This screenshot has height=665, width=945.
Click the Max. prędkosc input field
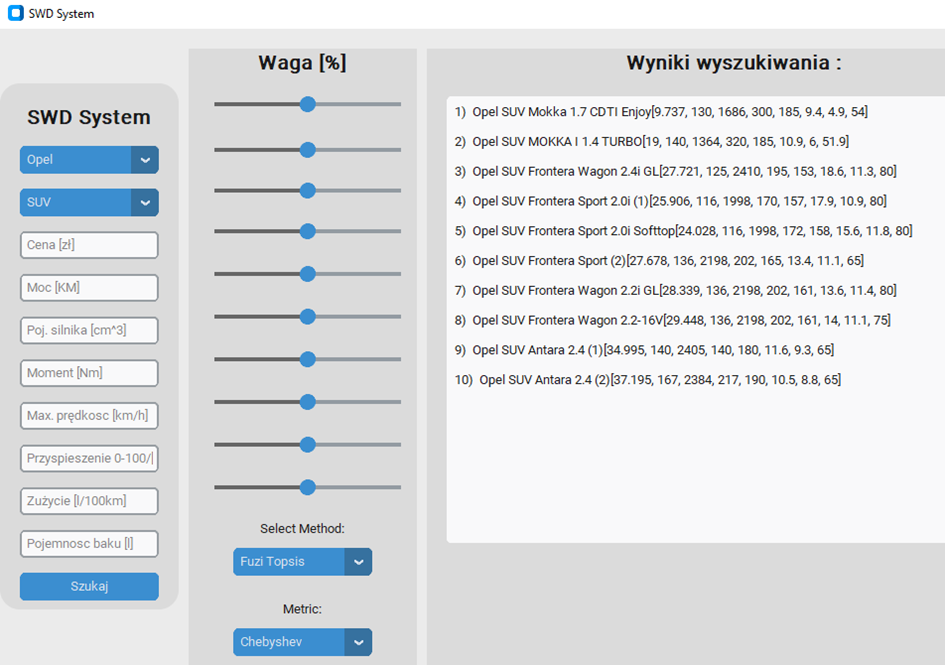click(88, 415)
